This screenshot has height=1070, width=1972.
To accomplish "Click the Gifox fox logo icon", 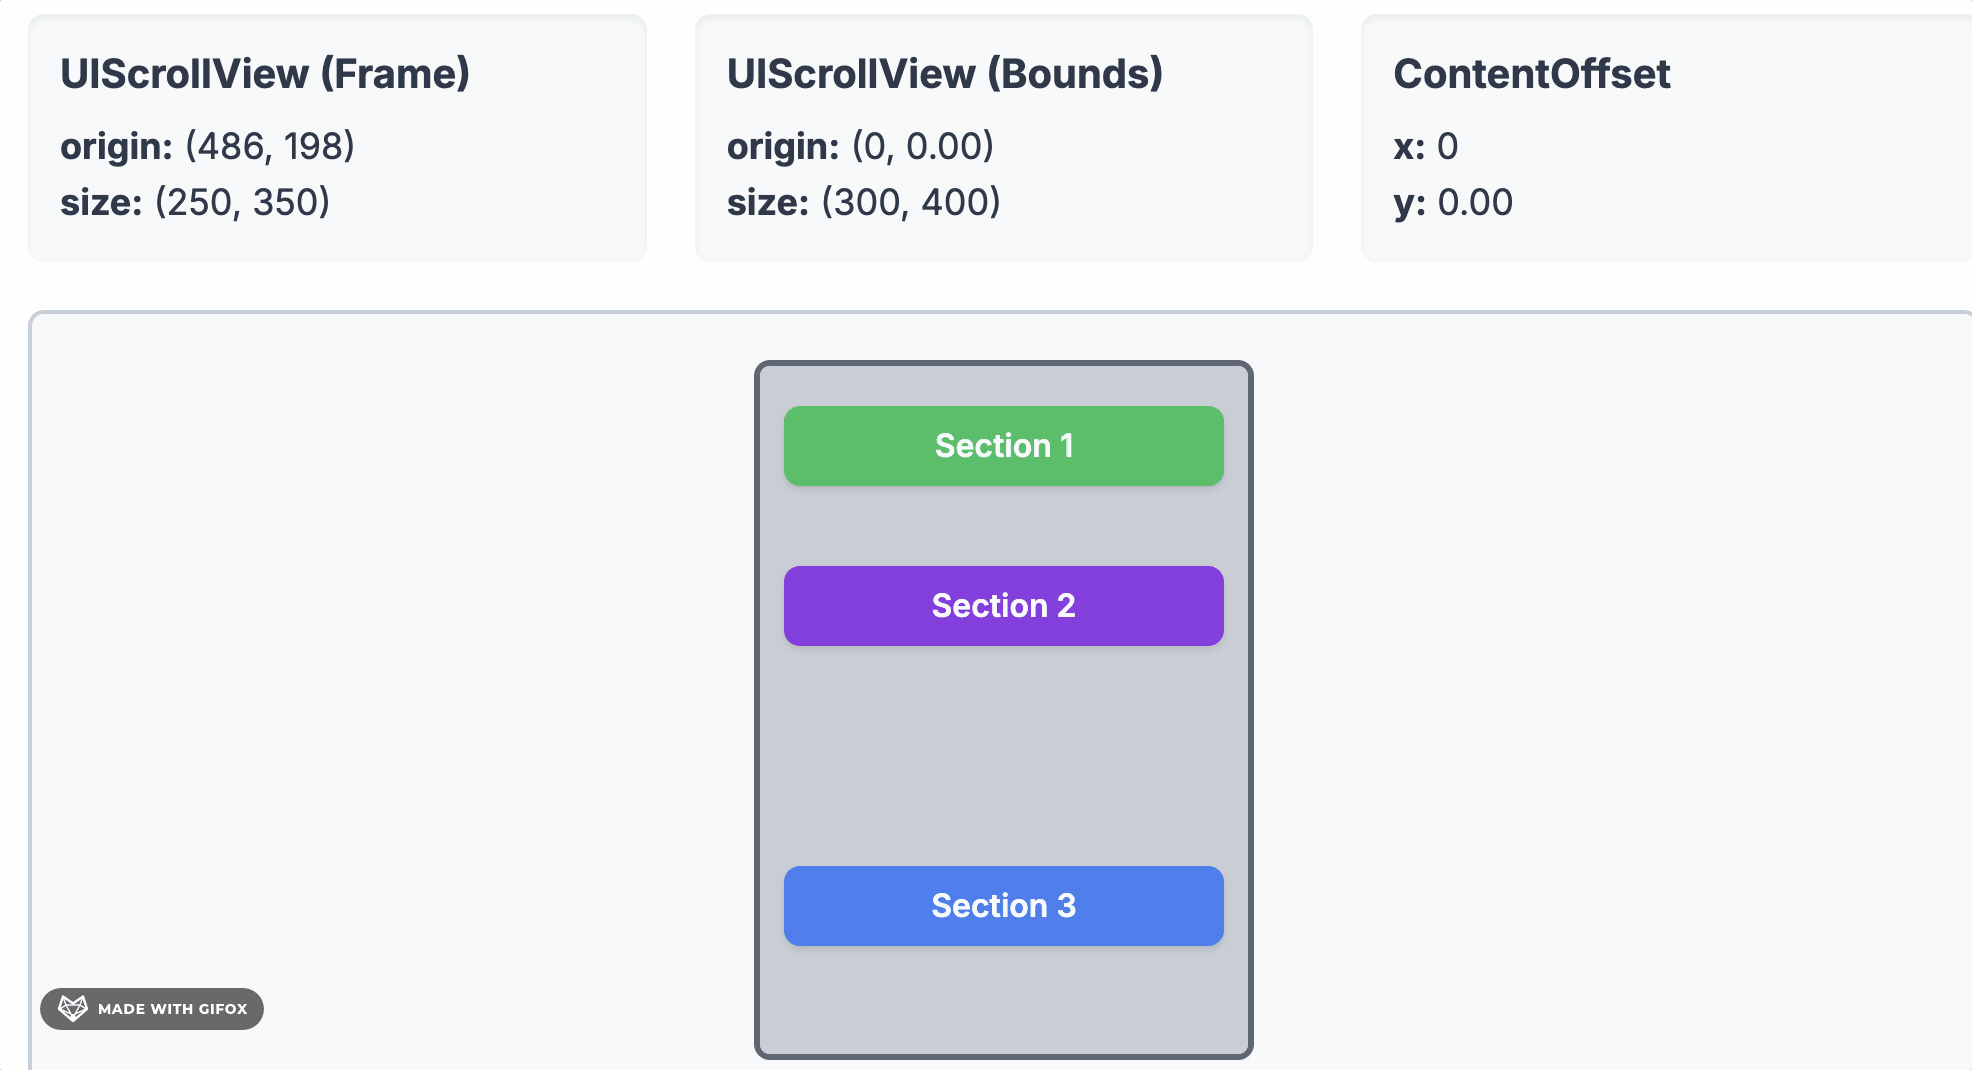I will (x=73, y=1008).
